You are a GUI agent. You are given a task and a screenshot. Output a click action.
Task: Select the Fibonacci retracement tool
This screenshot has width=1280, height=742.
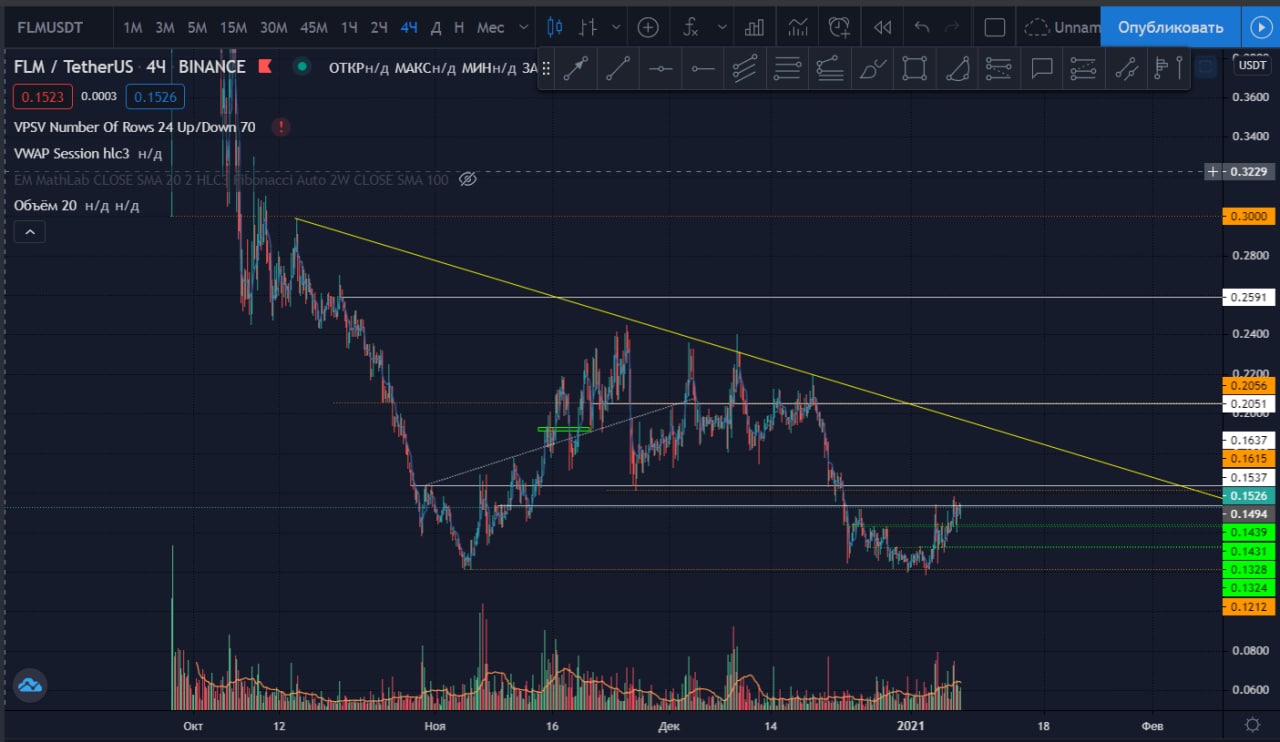coord(788,68)
